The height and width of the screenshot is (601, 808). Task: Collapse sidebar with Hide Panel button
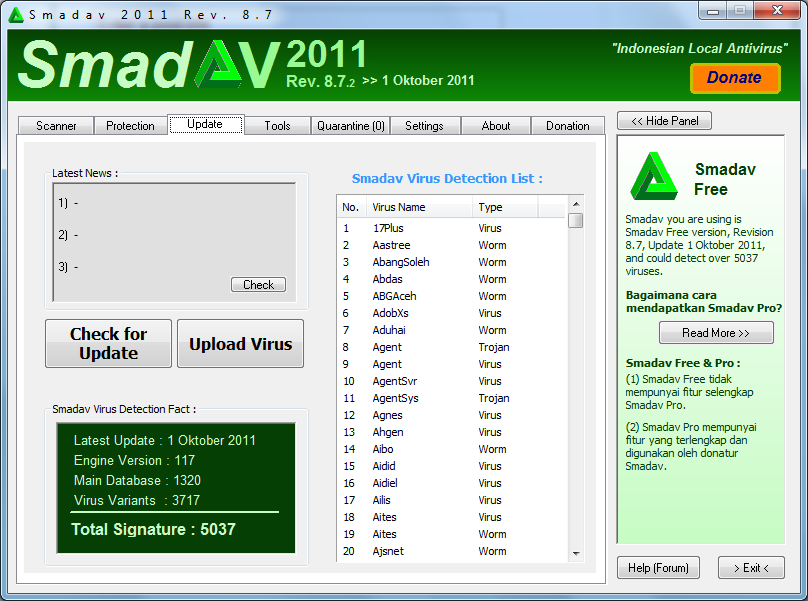[664, 121]
